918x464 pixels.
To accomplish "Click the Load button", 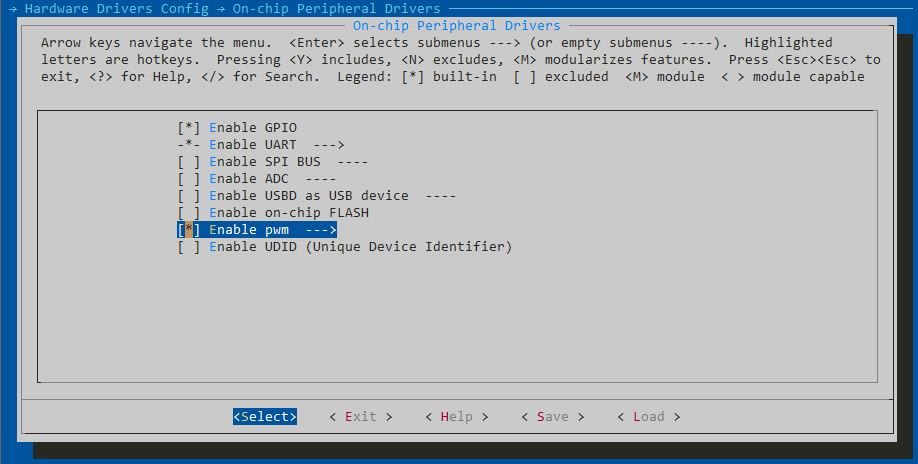I will click(648, 417).
